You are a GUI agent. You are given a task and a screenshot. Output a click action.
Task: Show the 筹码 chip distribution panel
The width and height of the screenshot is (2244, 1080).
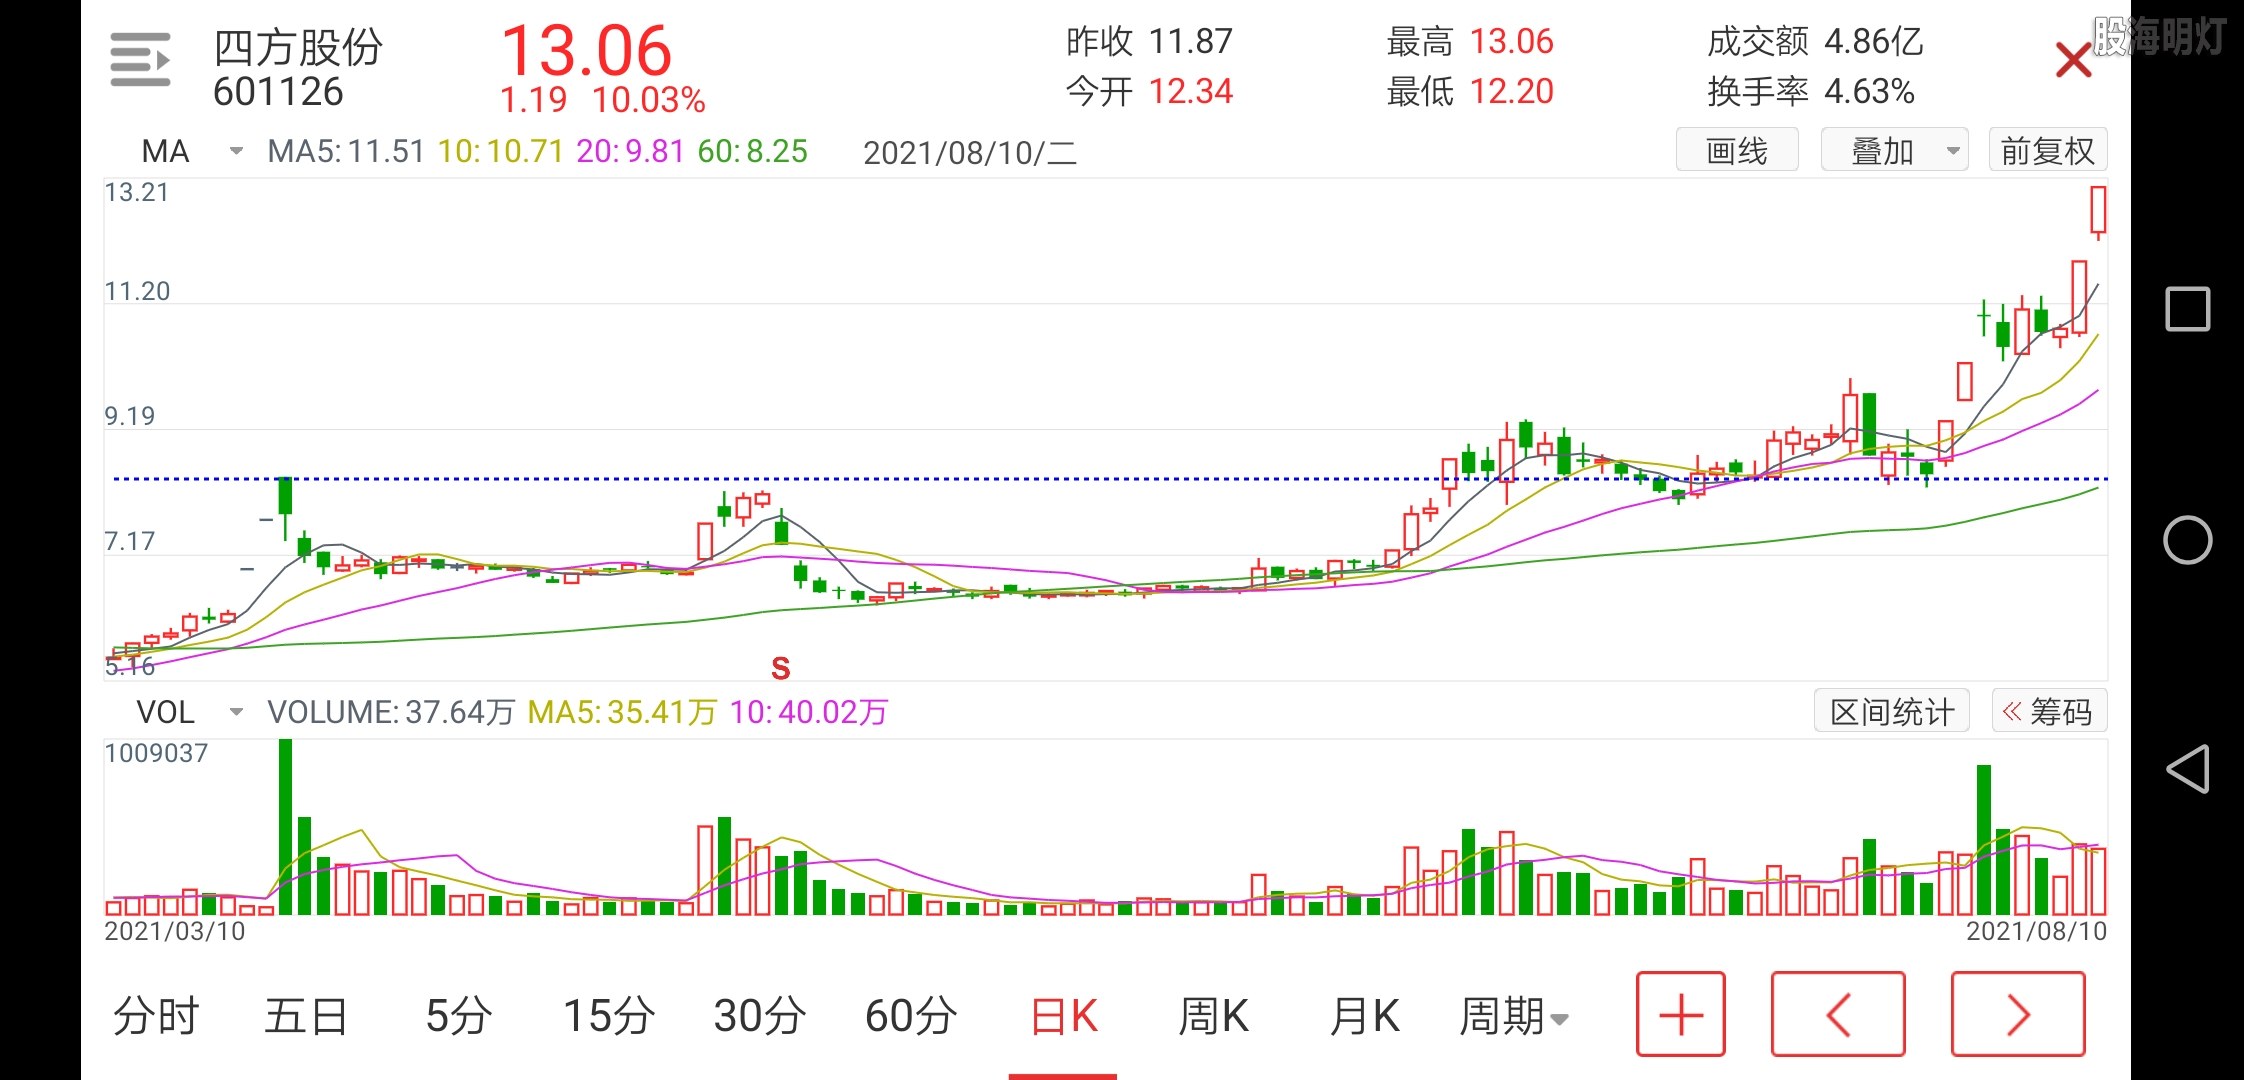[2049, 711]
